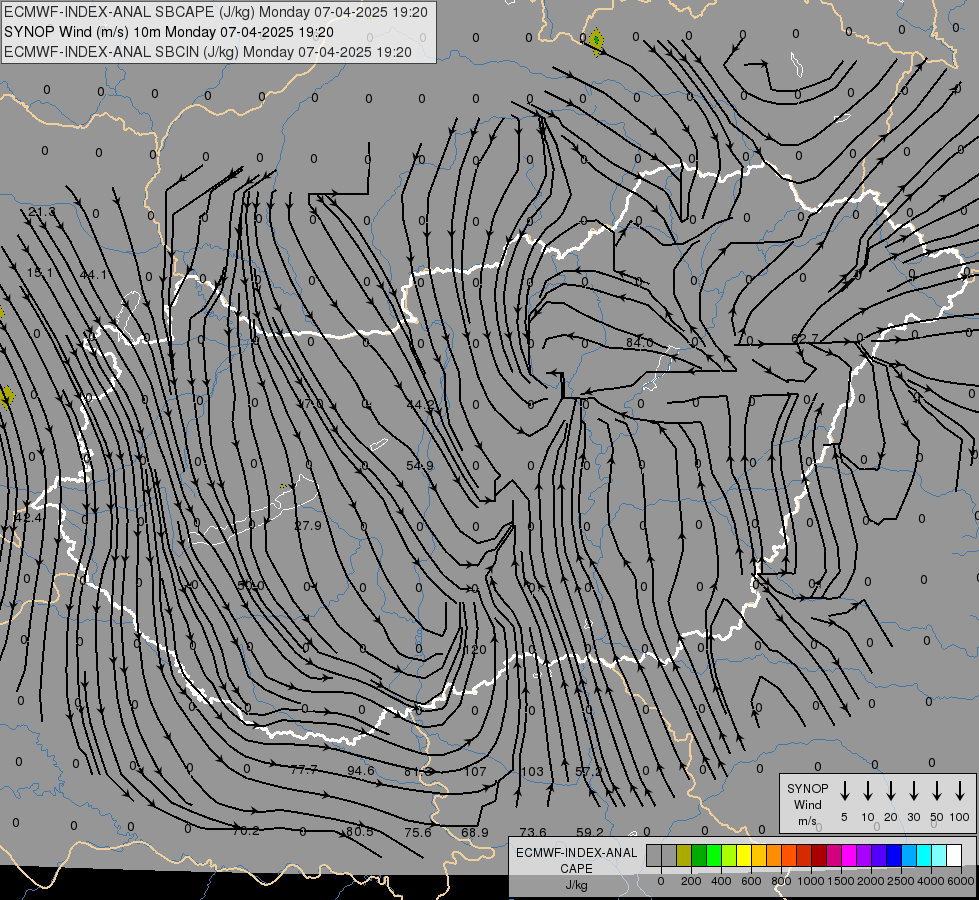Screen dimensions: 979x900
Task: Click the SYNOP Wind m/s legend title
Action: click(x=807, y=804)
